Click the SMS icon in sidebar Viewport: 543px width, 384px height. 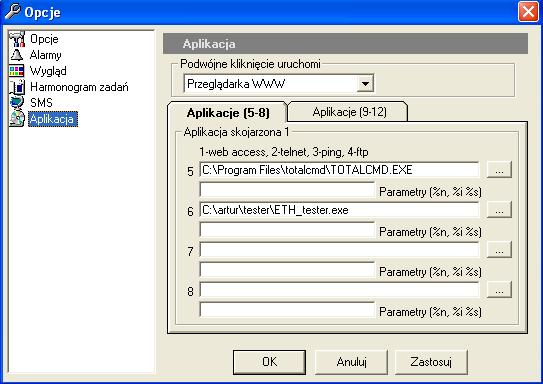tap(17, 102)
